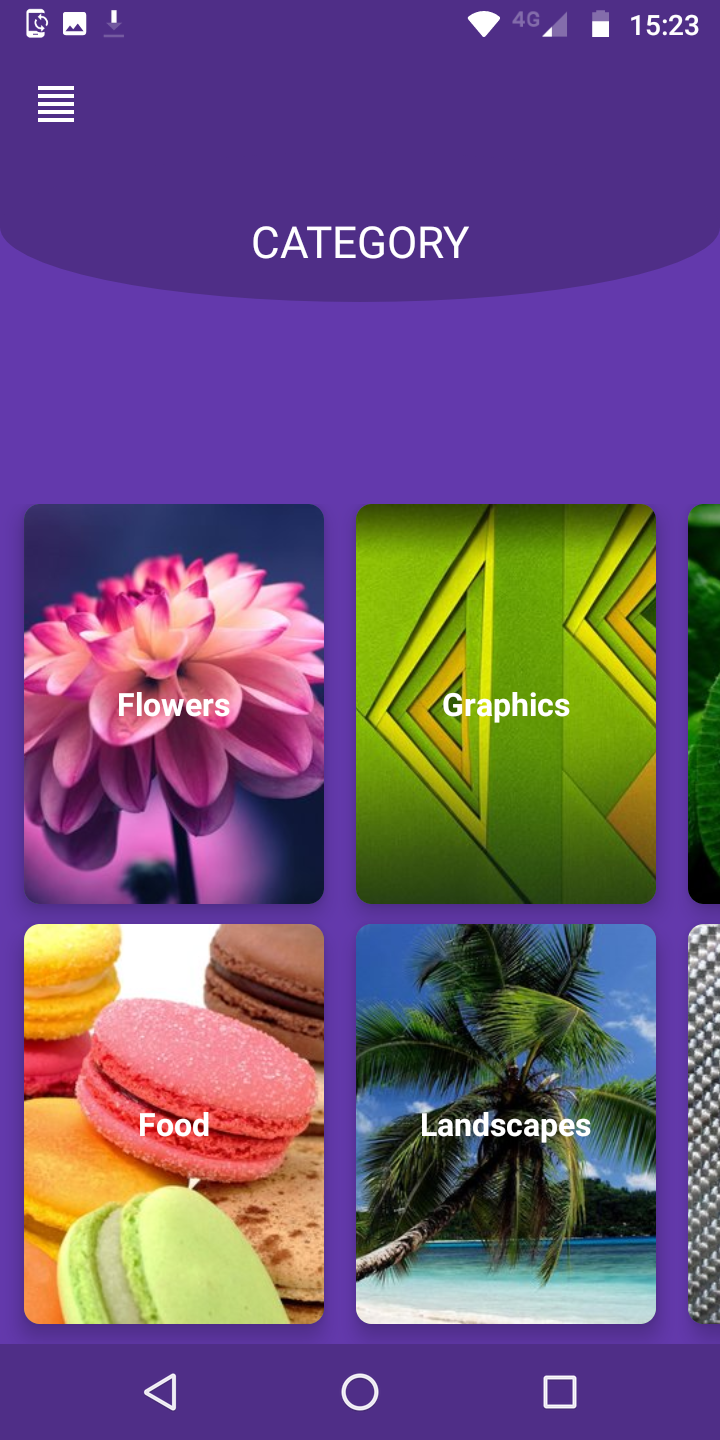Open the Flowers wallpaper category

[174, 704]
